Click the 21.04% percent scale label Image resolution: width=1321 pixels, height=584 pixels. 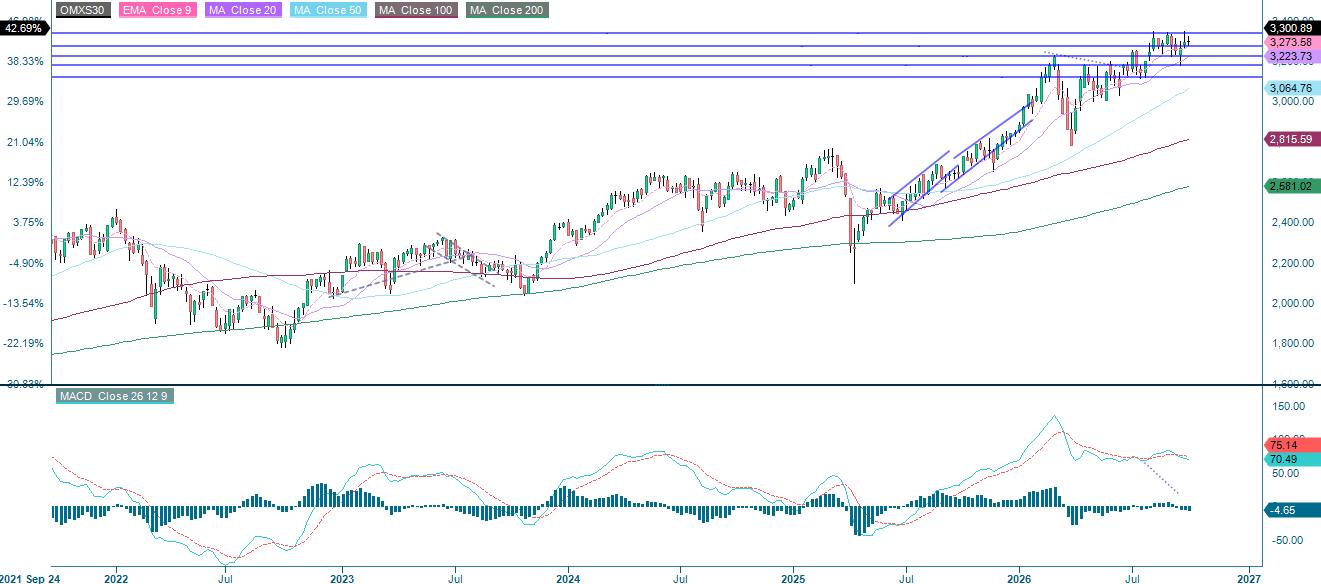[25, 142]
